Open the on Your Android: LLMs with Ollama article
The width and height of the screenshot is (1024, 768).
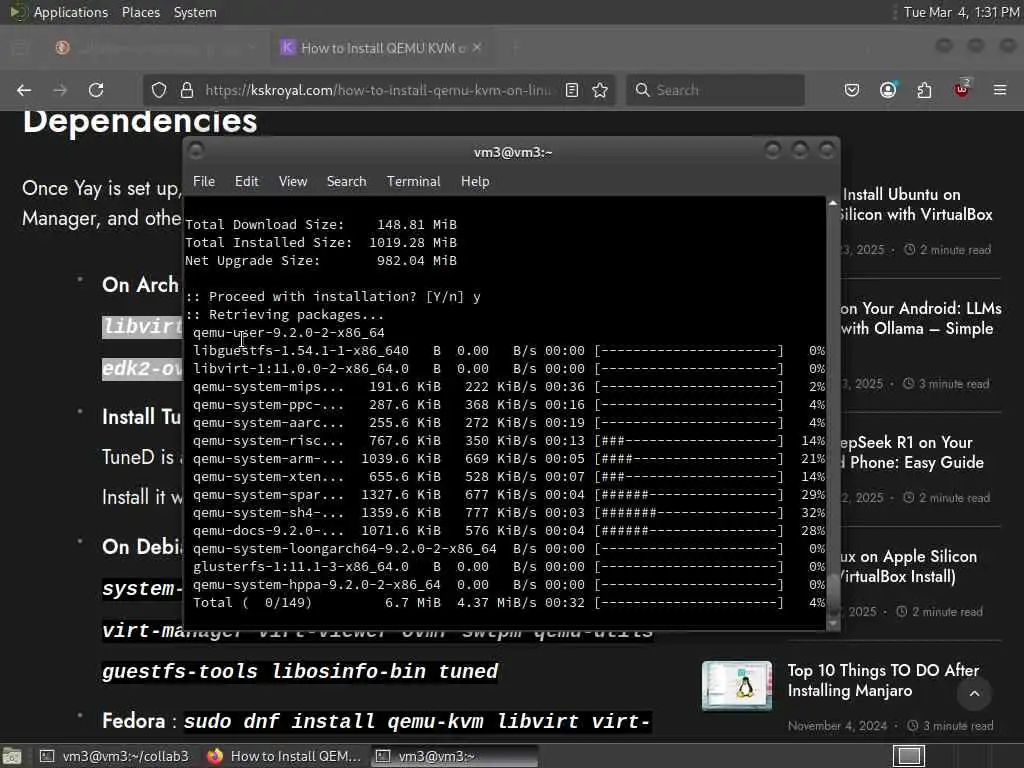921,318
